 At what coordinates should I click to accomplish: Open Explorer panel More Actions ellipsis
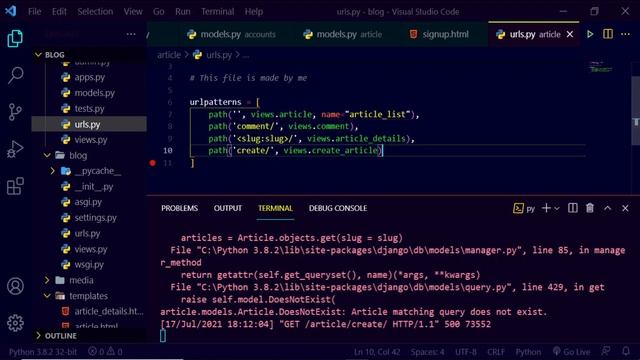131,34
